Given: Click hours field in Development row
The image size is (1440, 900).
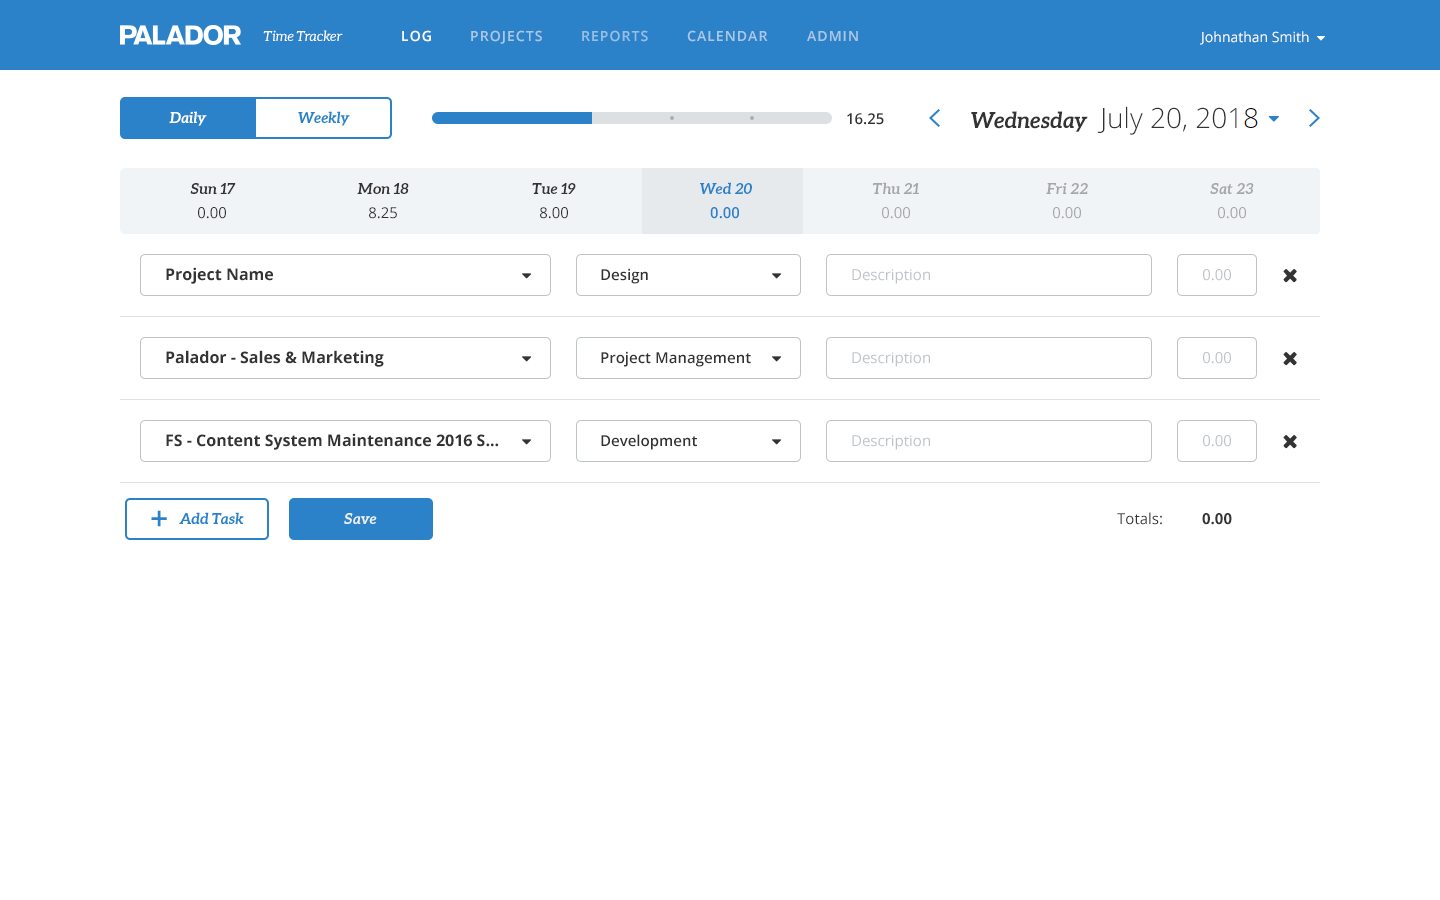Looking at the screenshot, I should point(1217,441).
